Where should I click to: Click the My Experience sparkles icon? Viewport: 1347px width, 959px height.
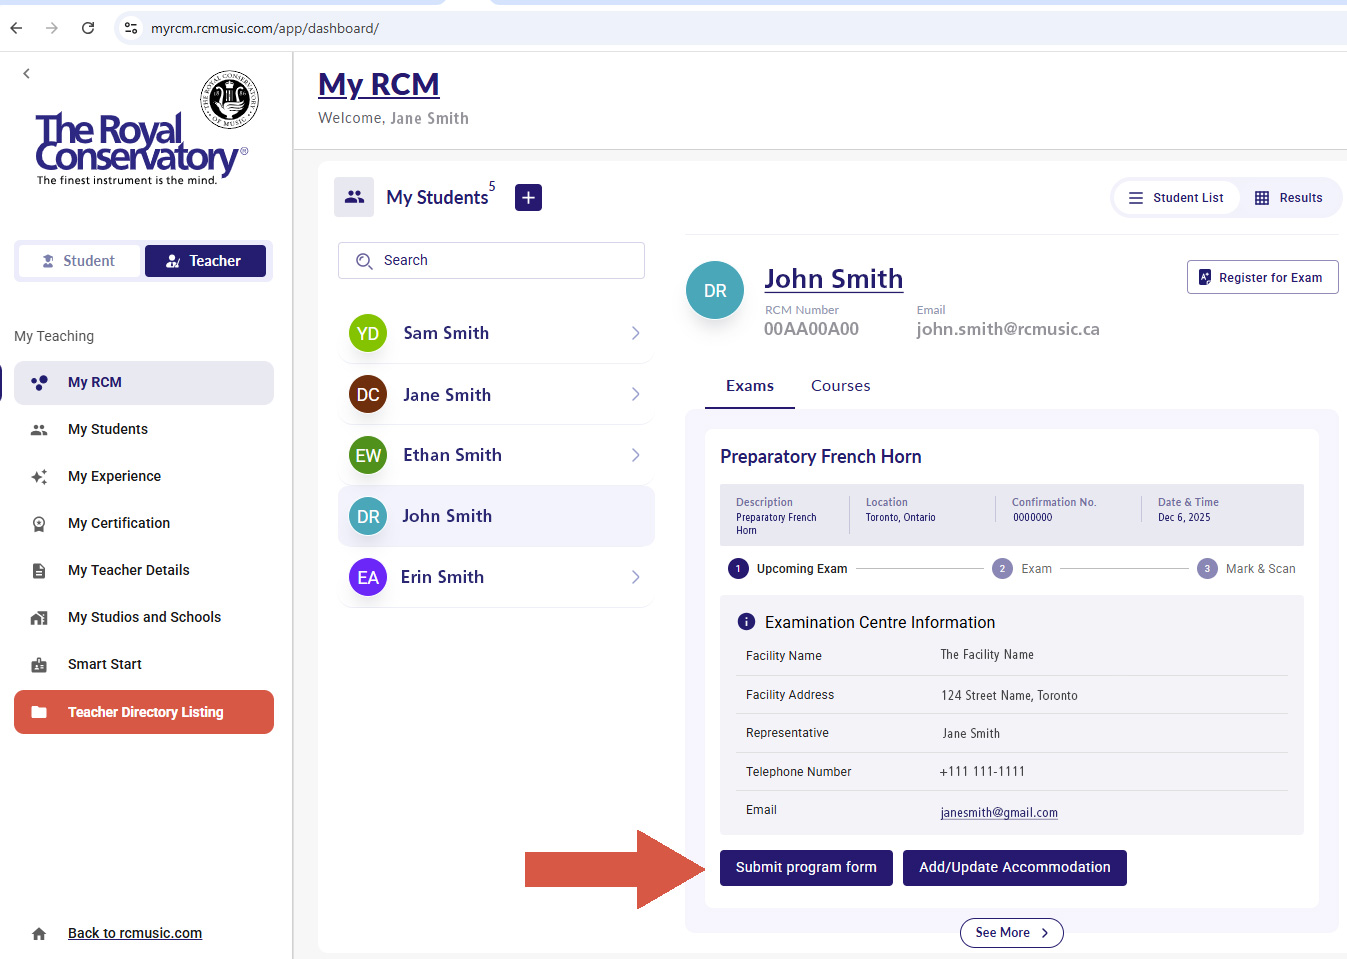coord(40,476)
